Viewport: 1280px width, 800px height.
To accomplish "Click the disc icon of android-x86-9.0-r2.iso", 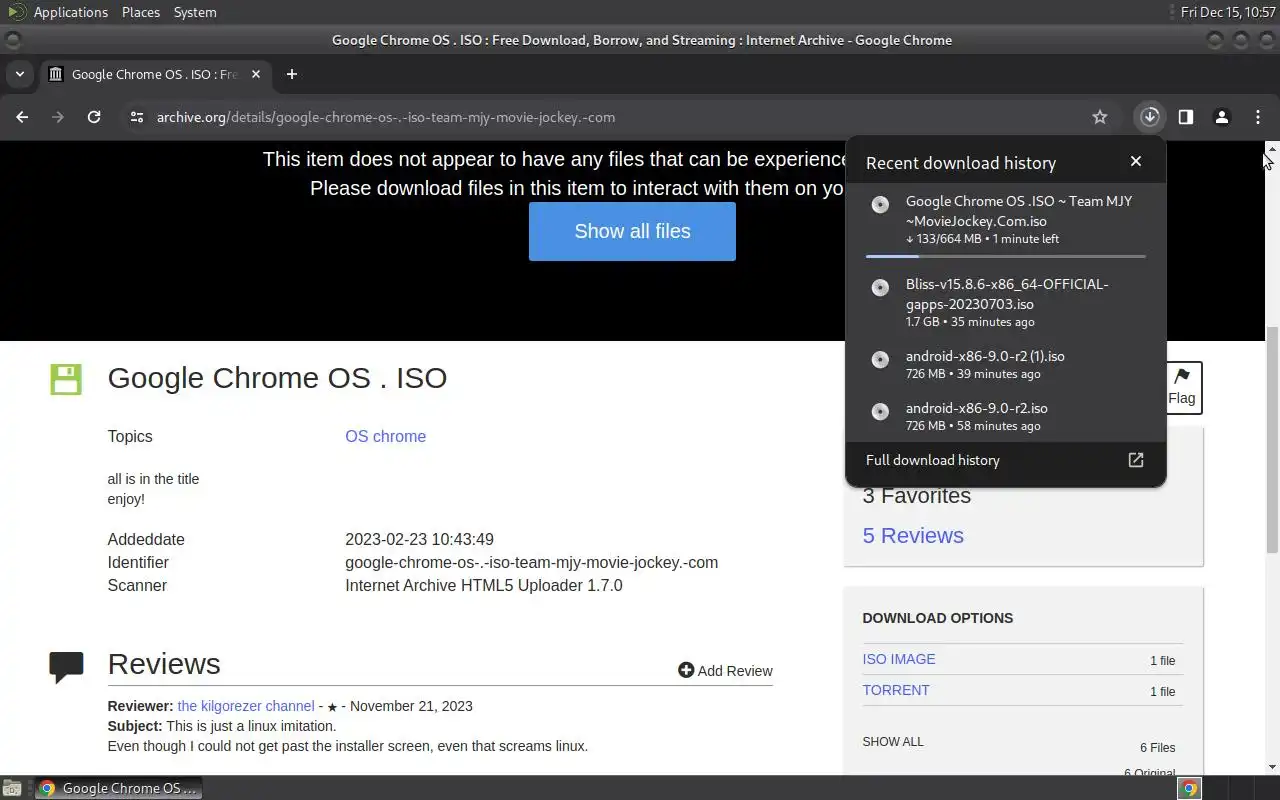I will 880,412.
